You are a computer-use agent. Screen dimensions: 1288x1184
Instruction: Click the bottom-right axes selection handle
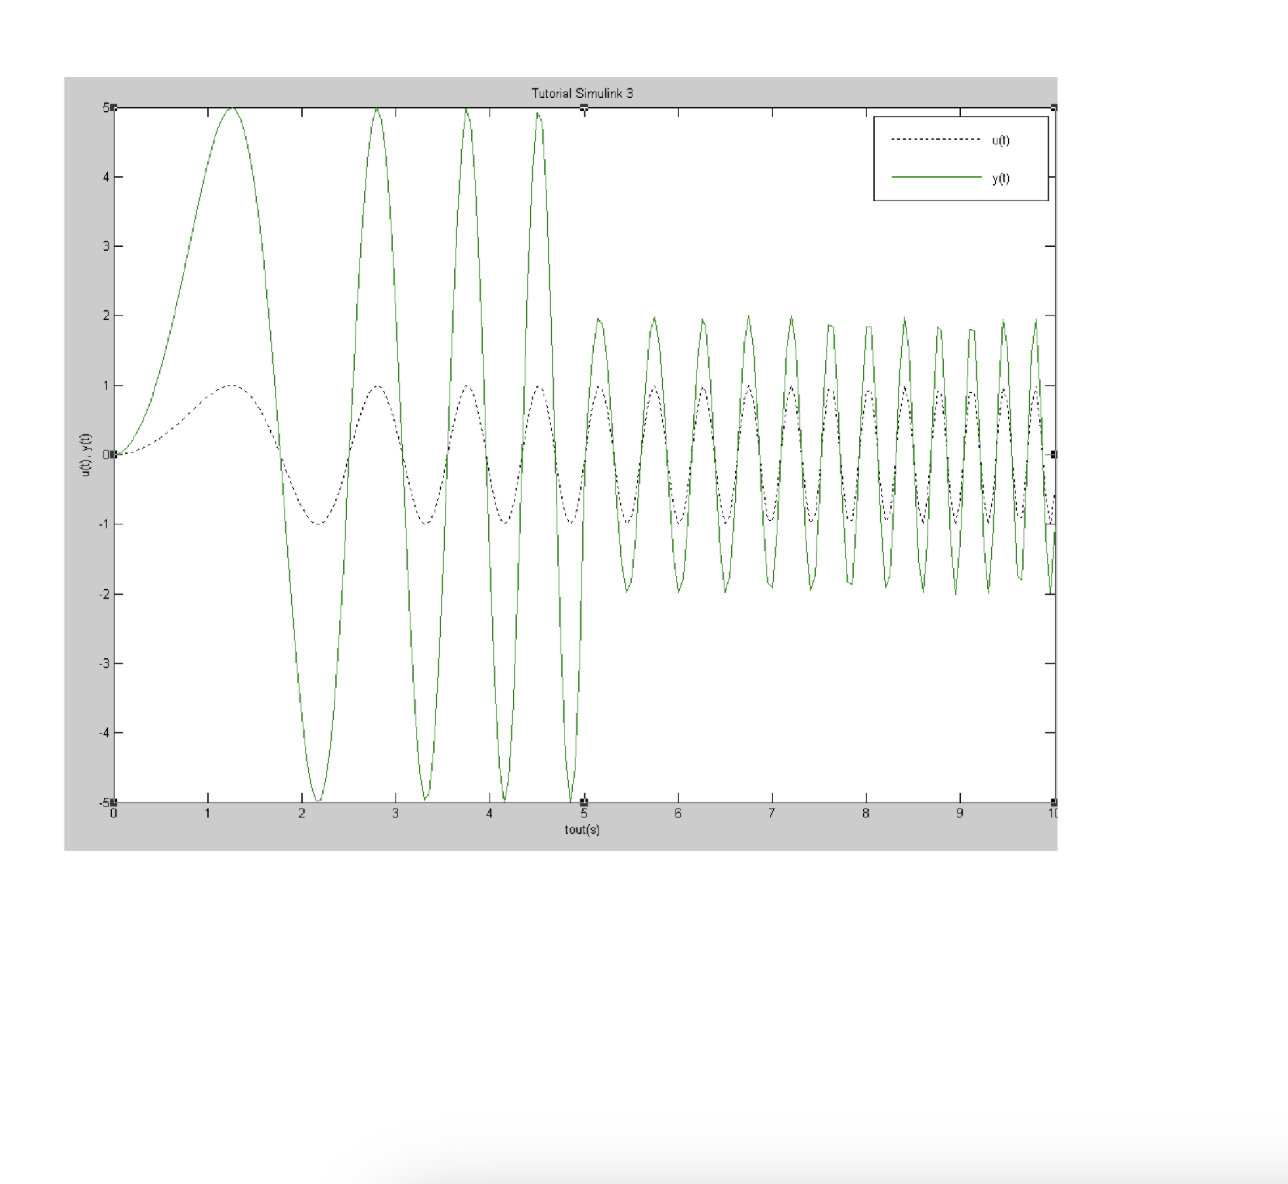click(x=1054, y=800)
